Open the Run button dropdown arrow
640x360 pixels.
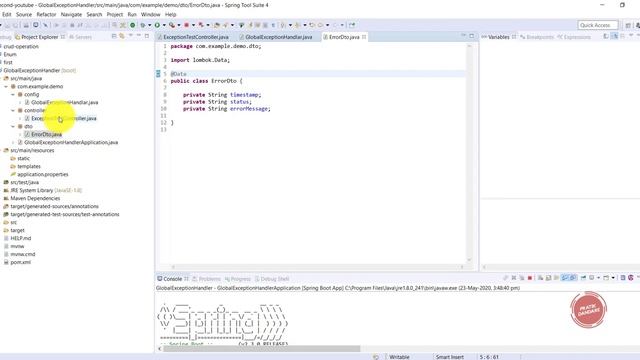164,25
